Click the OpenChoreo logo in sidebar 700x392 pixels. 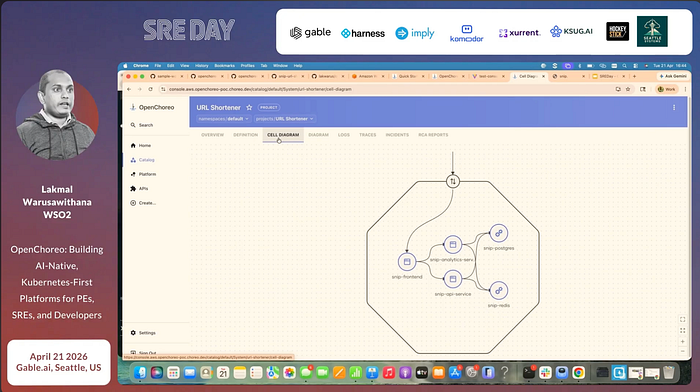tap(152, 107)
